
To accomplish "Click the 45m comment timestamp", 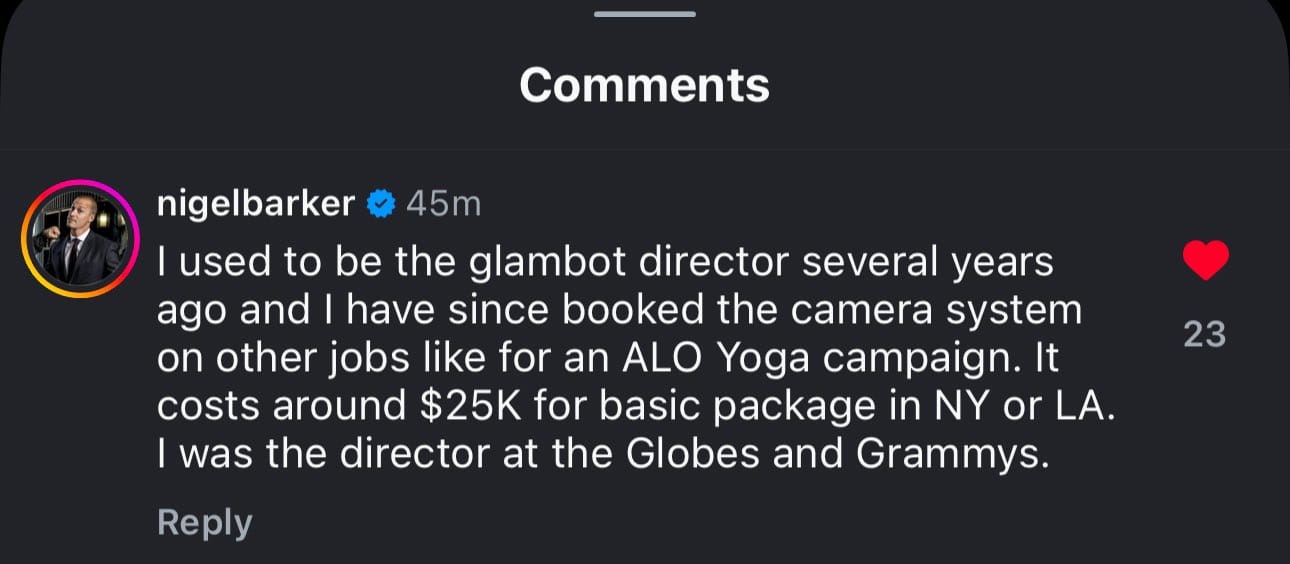I will [444, 204].
